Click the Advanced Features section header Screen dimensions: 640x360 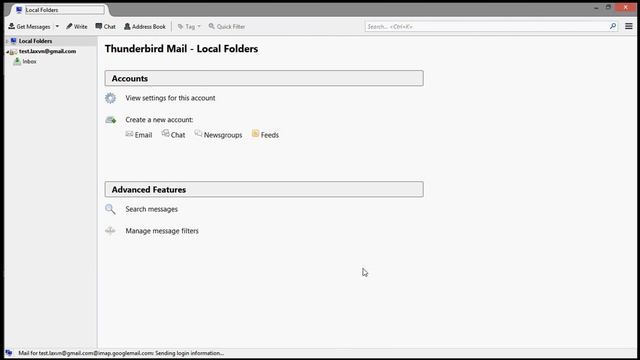click(264, 189)
